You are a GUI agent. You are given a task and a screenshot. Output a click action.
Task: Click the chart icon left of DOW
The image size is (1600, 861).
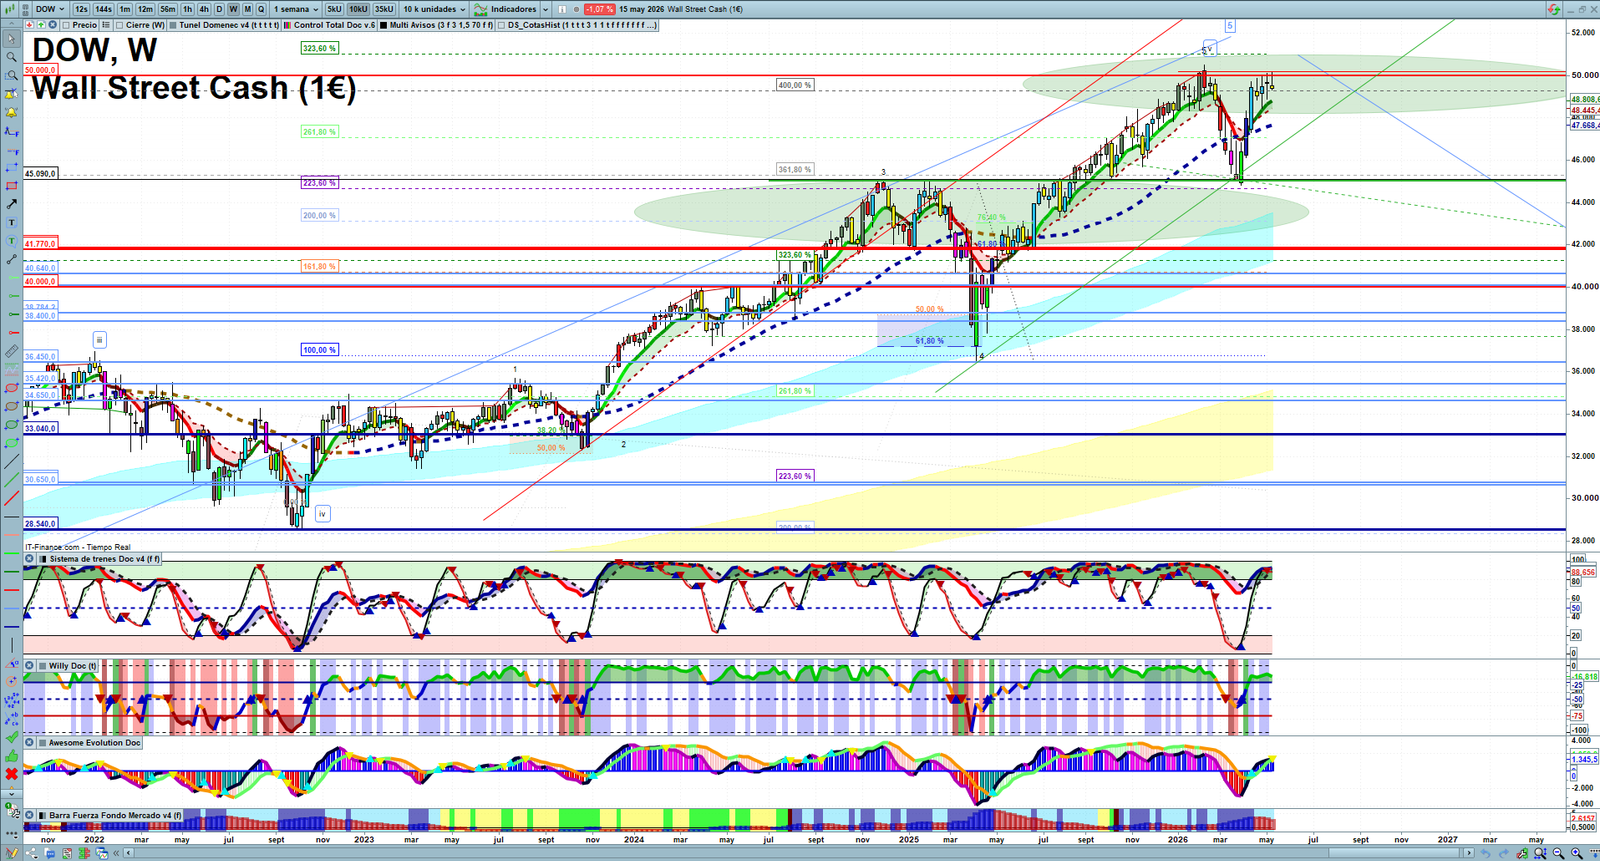click(x=10, y=9)
